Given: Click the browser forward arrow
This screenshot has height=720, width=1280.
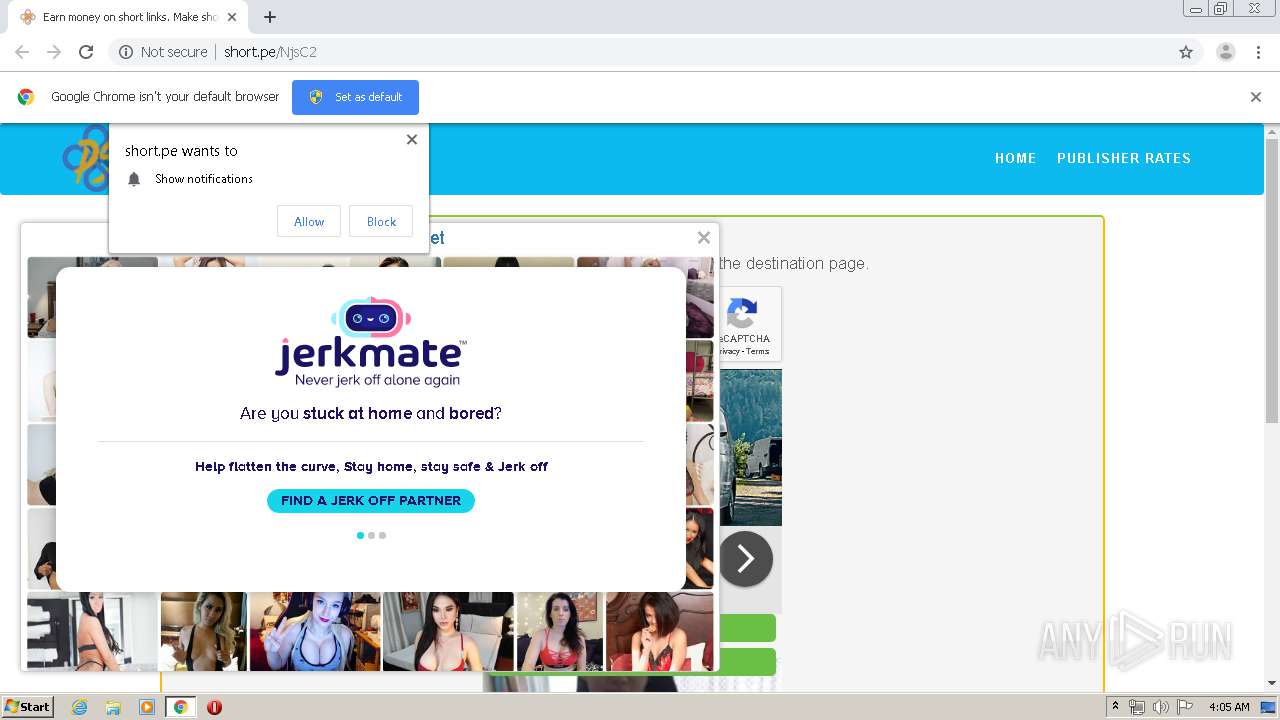Looking at the screenshot, I should click(x=54, y=52).
